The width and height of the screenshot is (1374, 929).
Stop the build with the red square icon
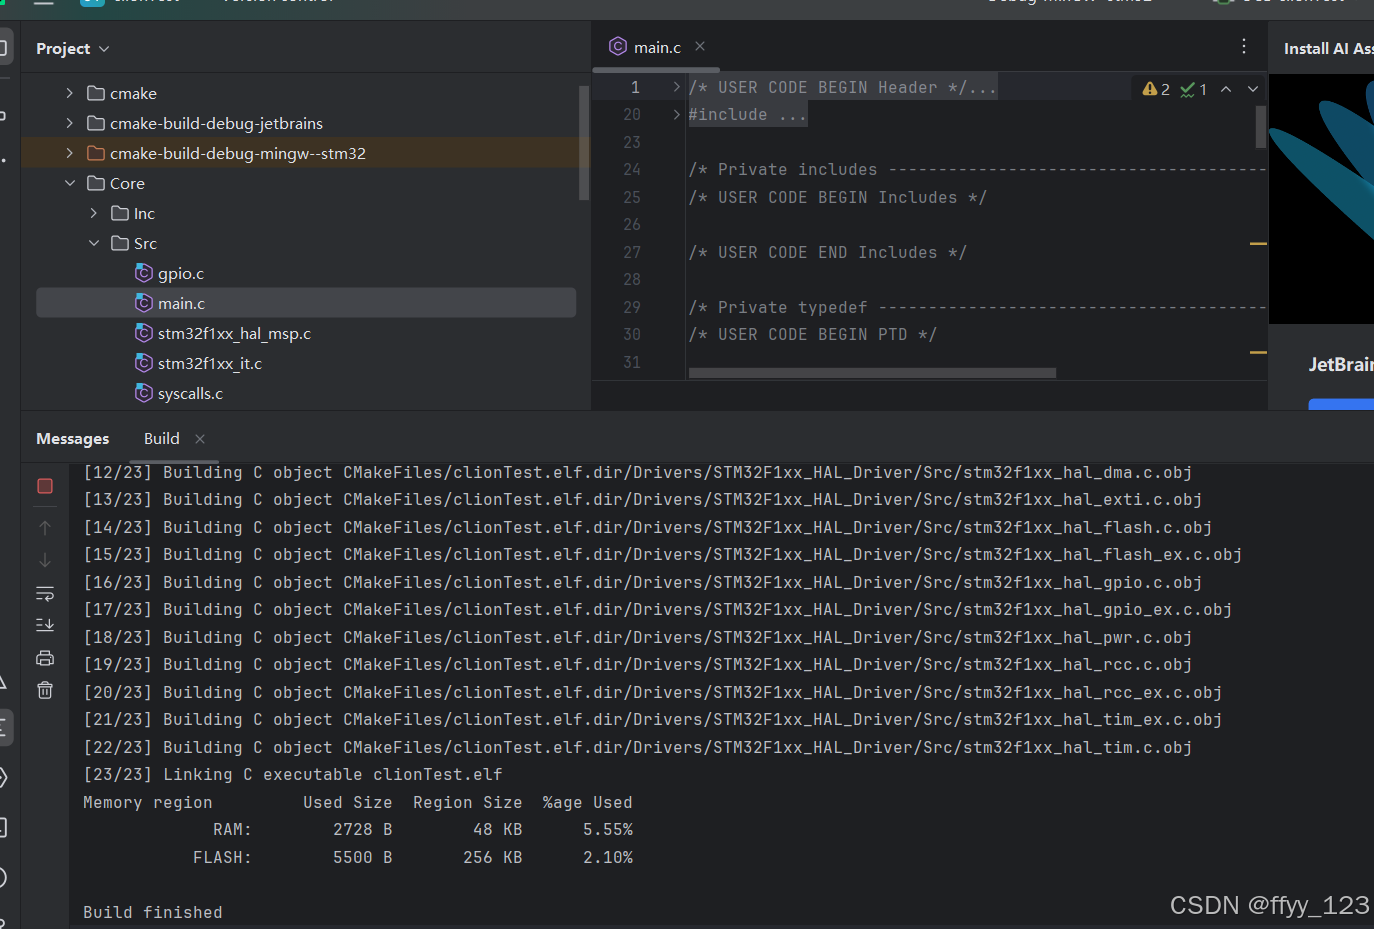tap(44, 486)
